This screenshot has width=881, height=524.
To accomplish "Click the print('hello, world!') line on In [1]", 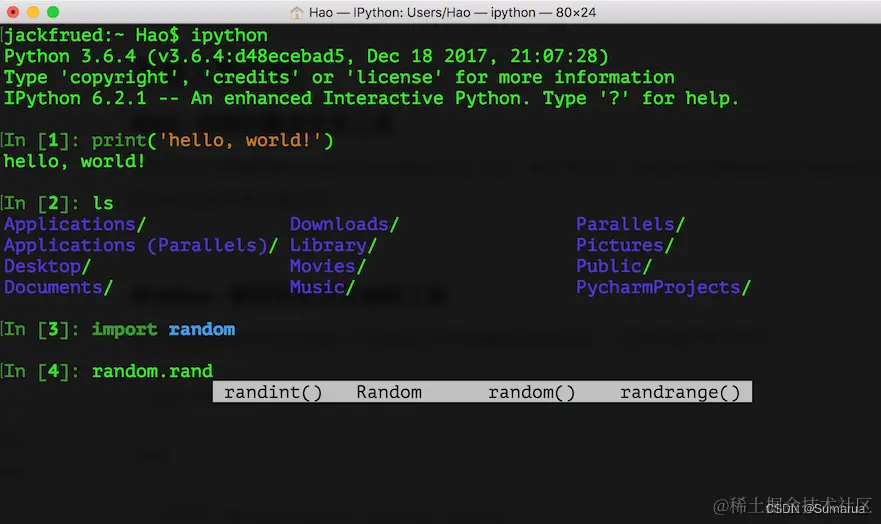I will (212, 140).
